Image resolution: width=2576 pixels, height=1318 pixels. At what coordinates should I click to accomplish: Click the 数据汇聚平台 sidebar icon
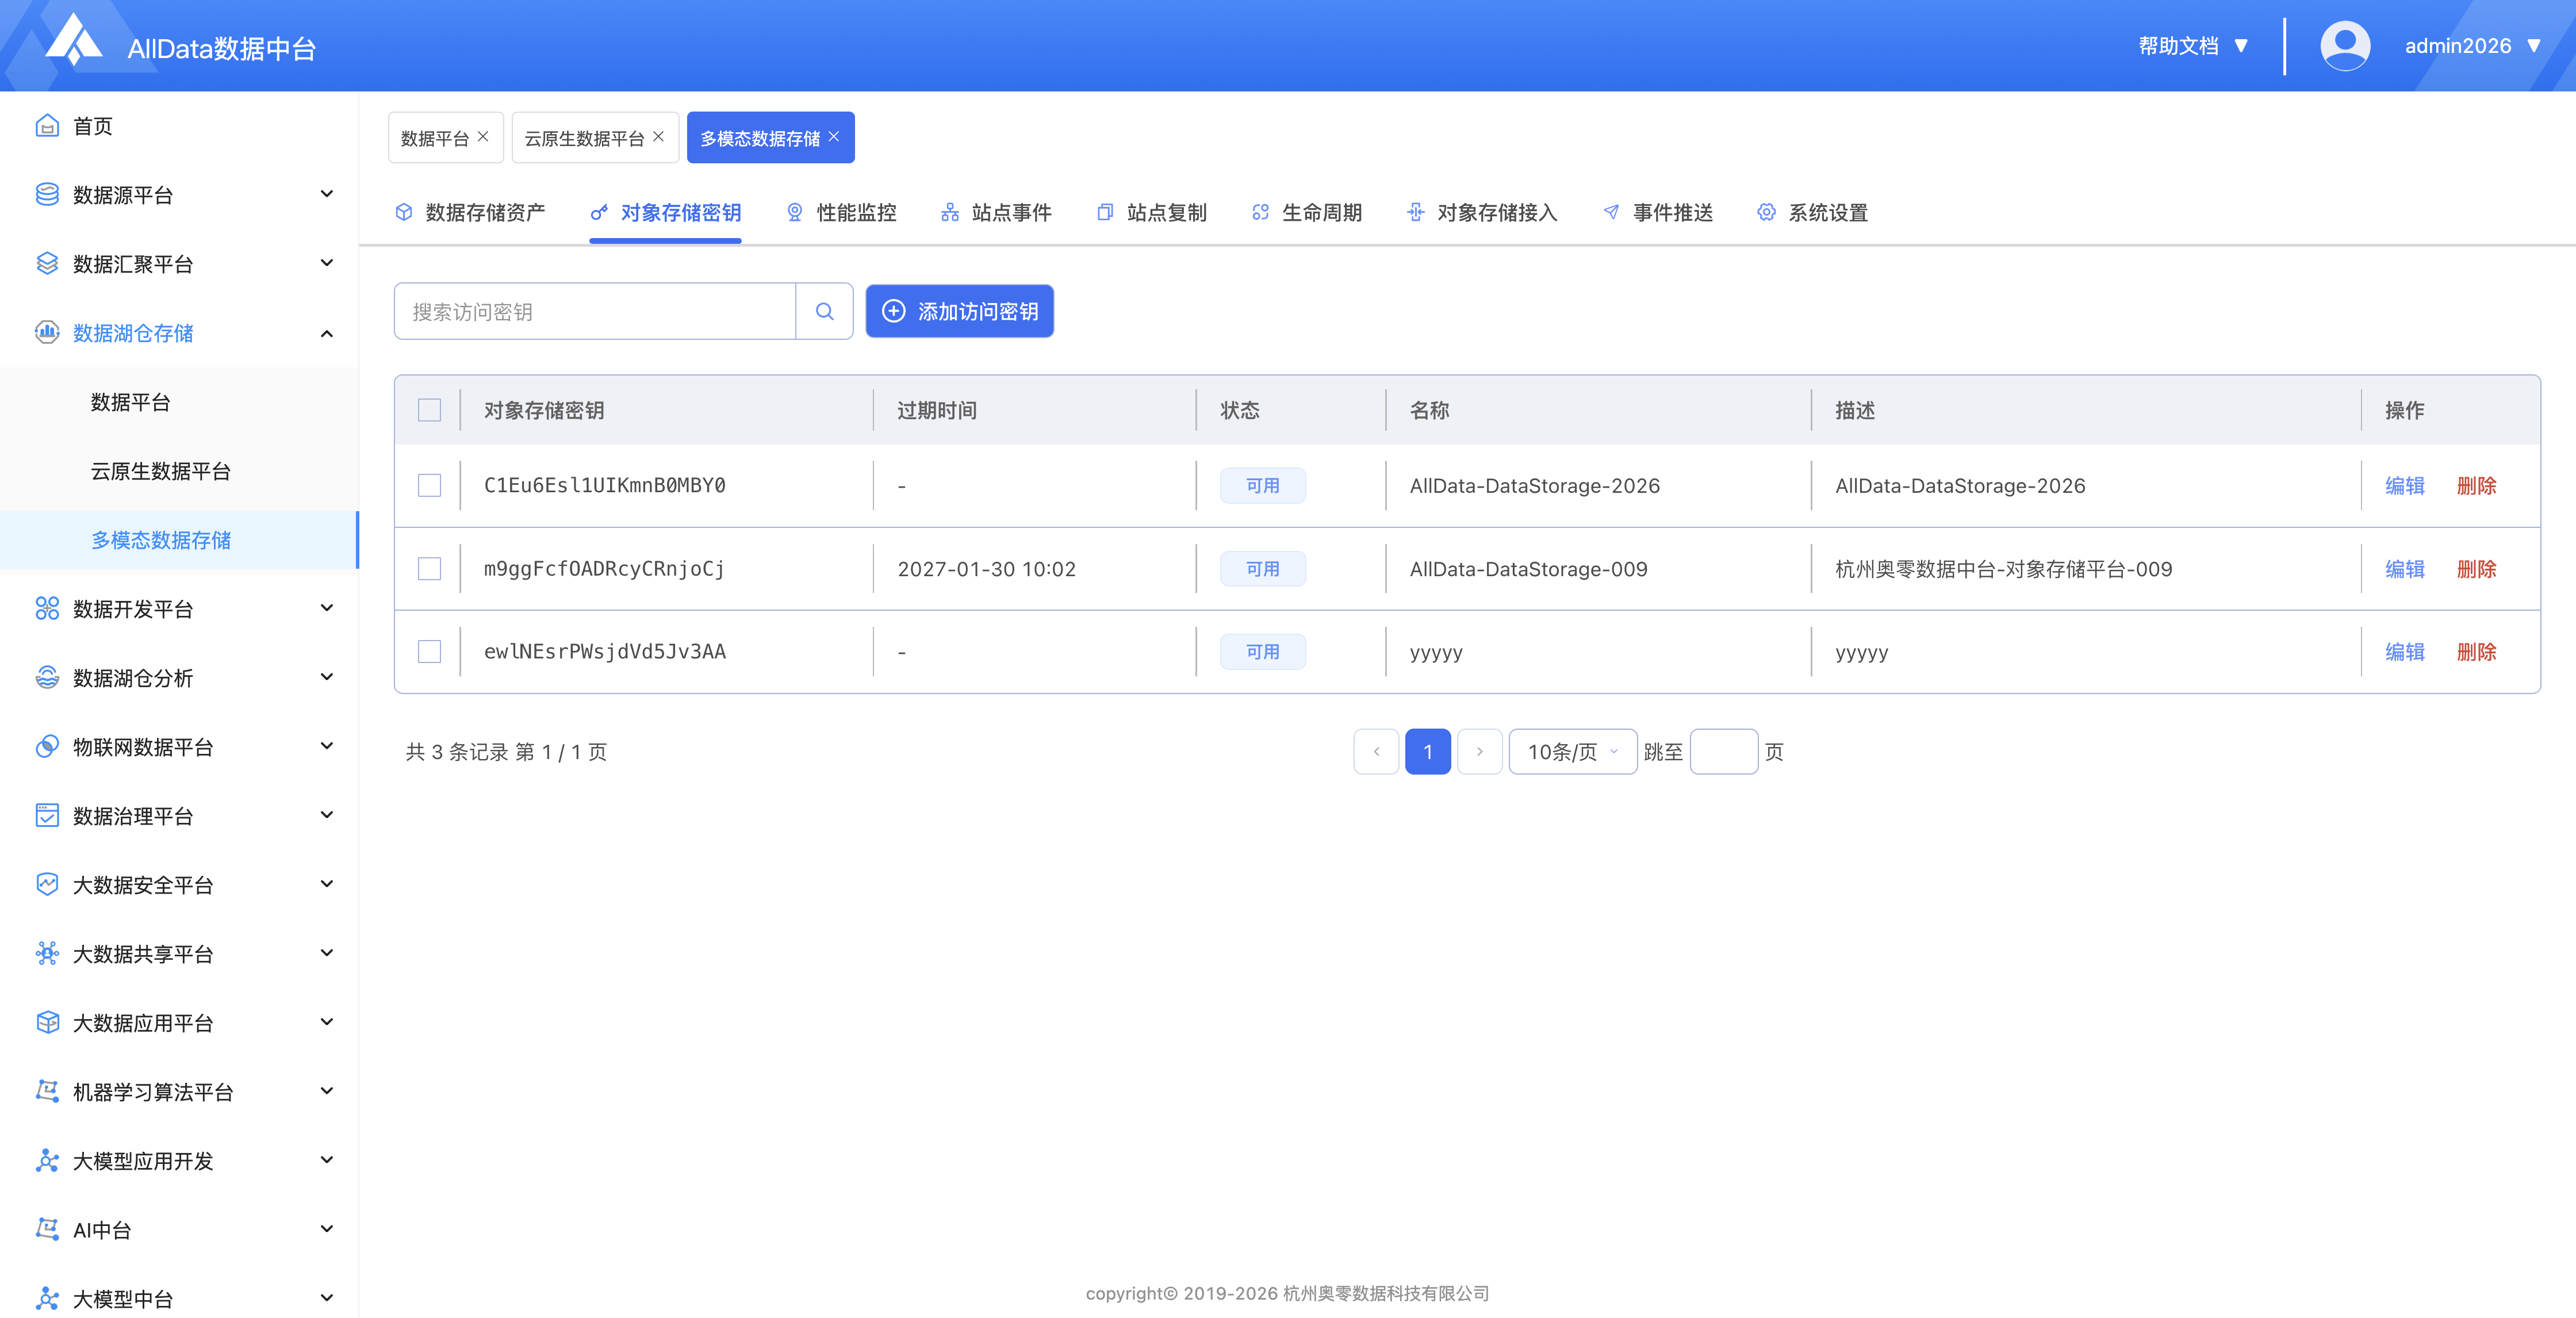[x=47, y=263]
